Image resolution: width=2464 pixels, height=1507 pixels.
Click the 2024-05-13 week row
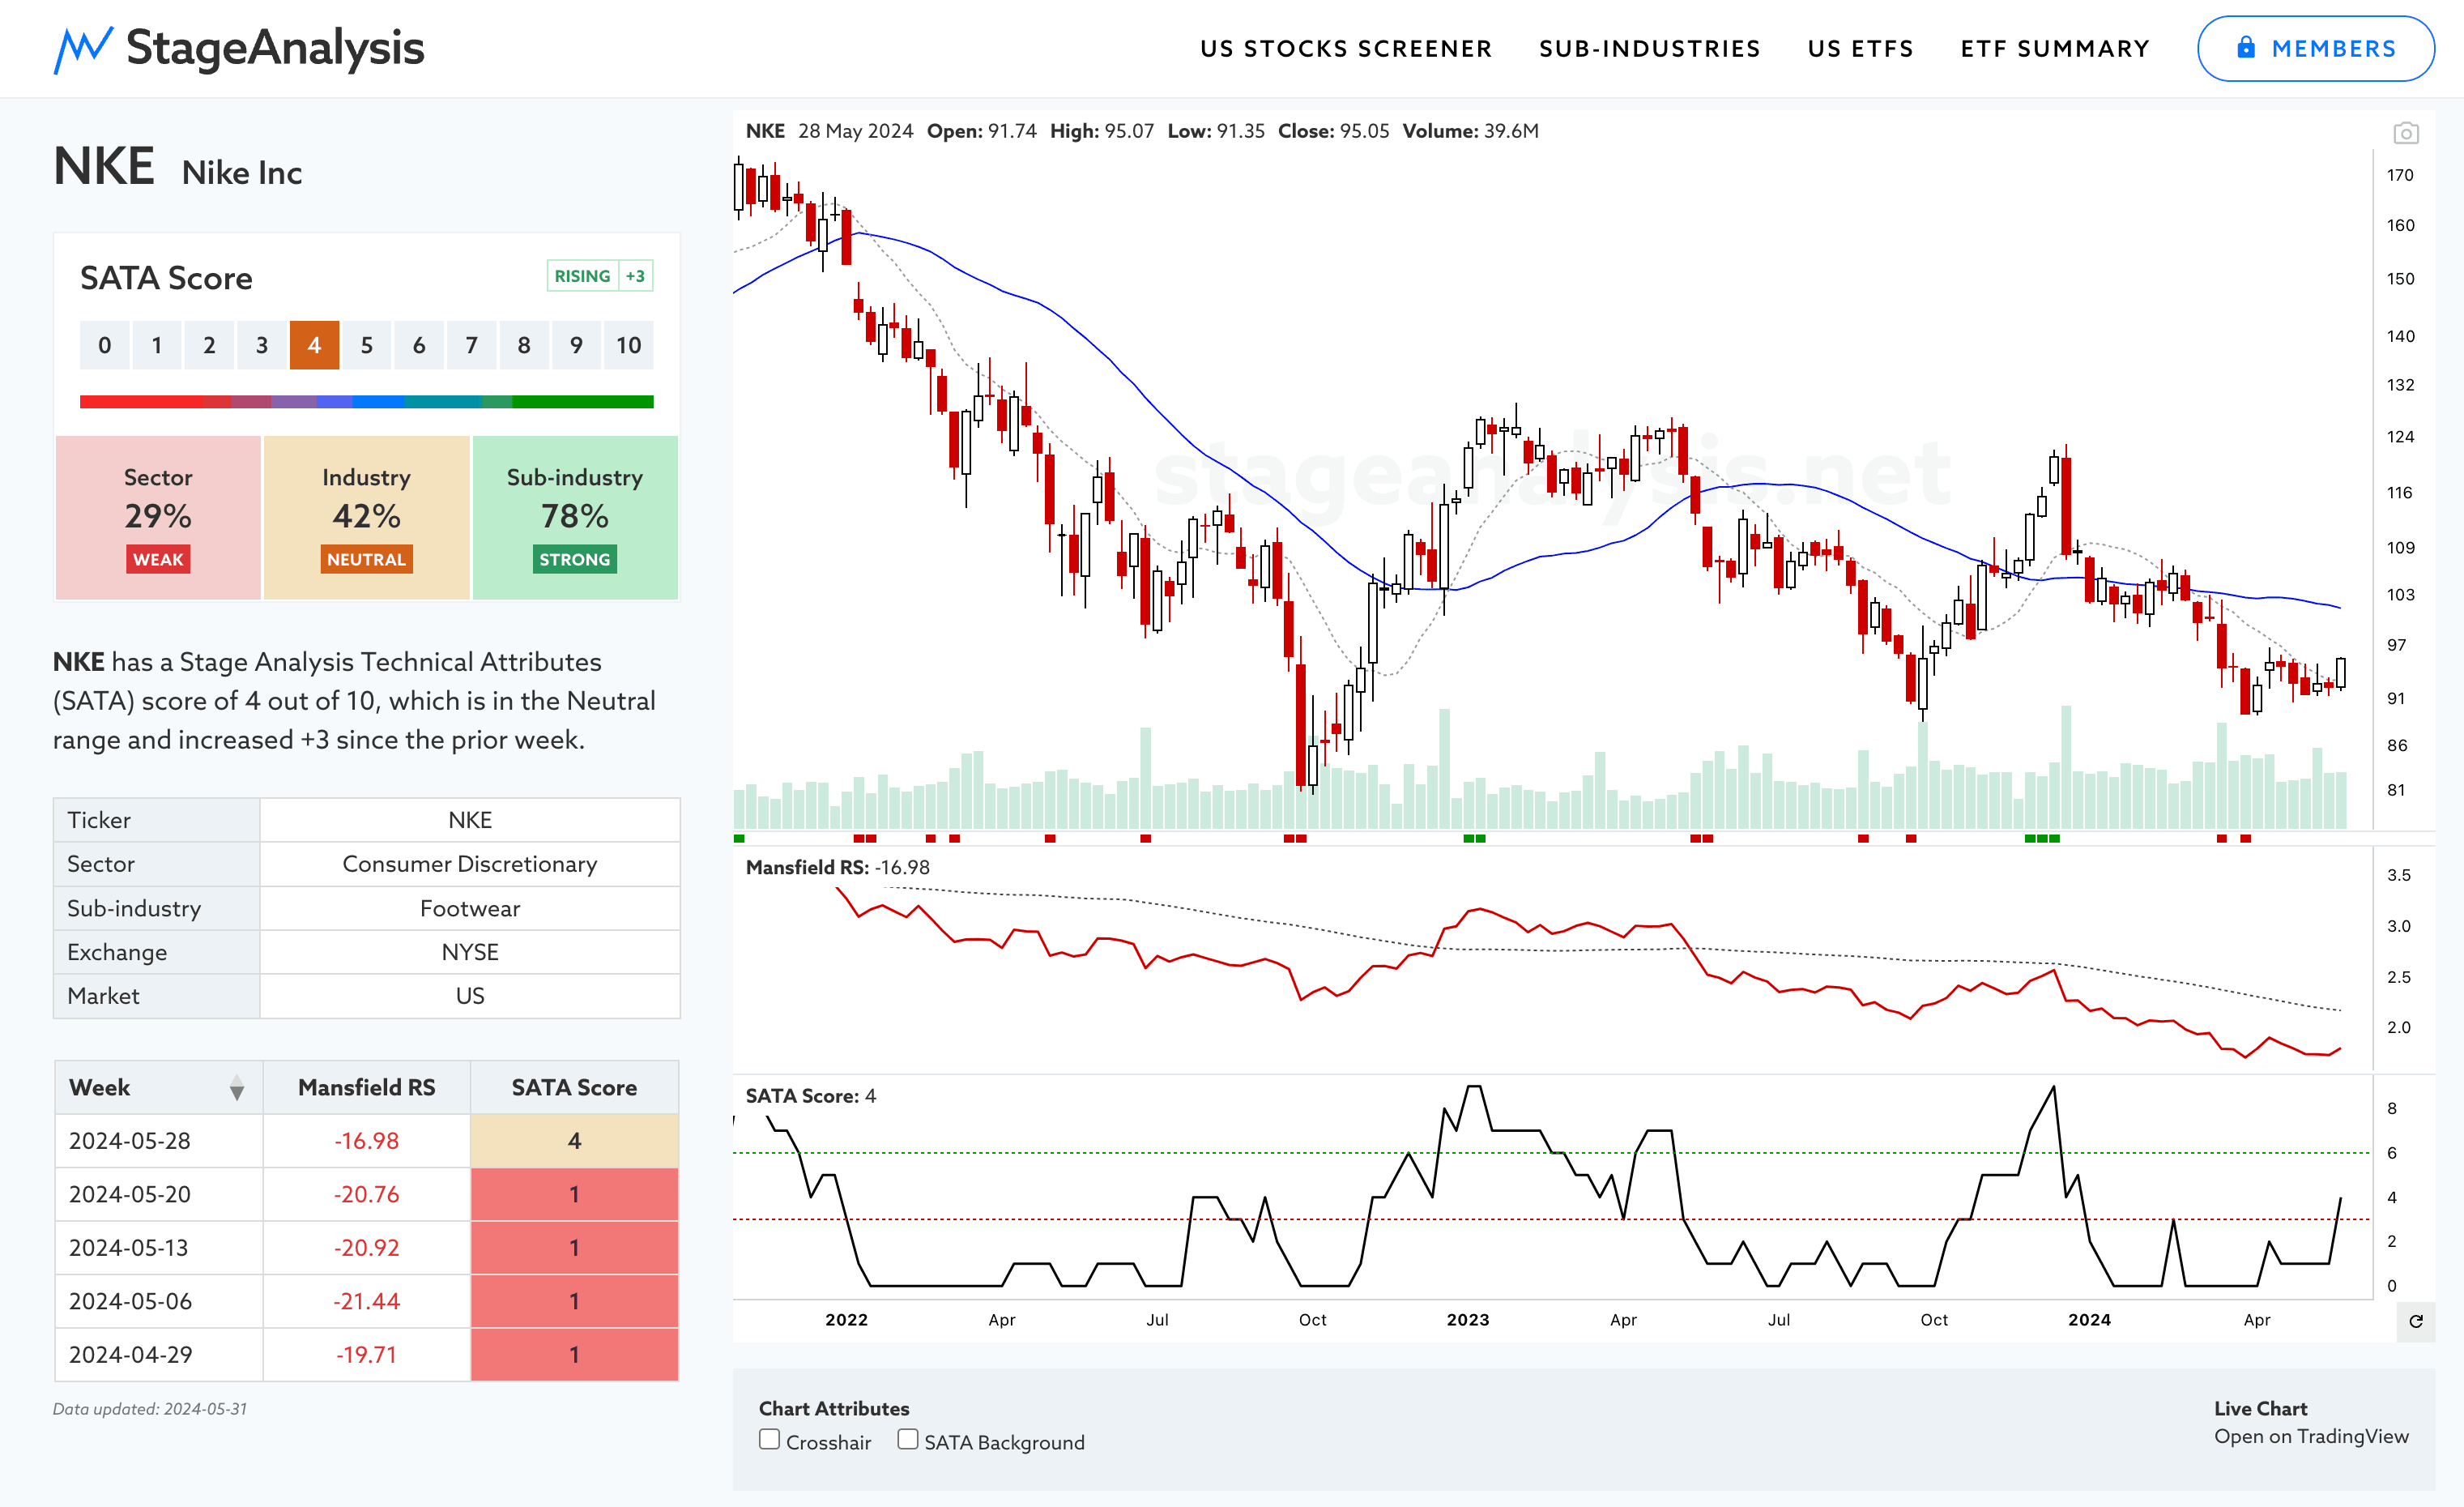(367, 1248)
